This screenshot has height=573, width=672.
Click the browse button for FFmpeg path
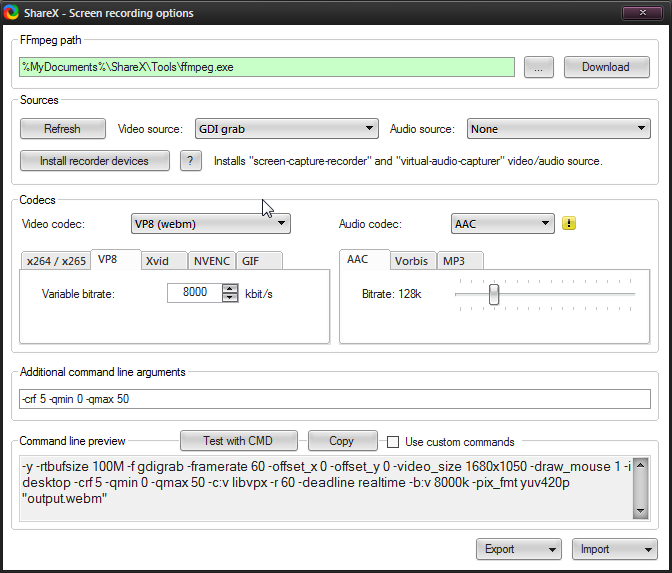pos(538,67)
